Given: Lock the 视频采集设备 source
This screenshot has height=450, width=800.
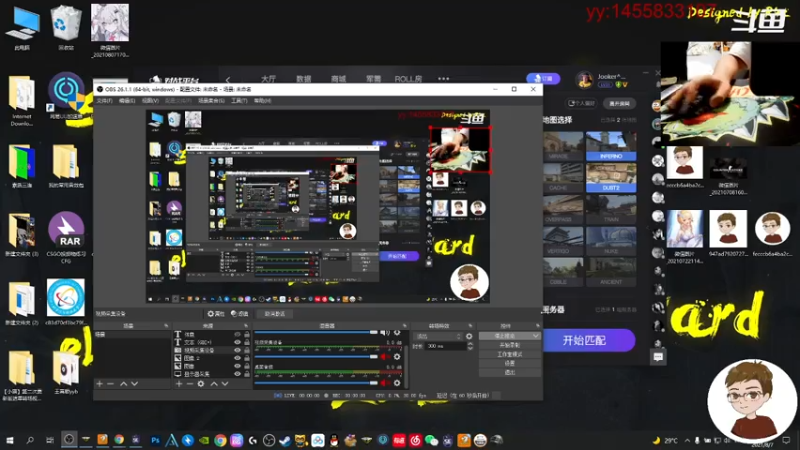Looking at the screenshot, I should pyautogui.click(x=247, y=351).
